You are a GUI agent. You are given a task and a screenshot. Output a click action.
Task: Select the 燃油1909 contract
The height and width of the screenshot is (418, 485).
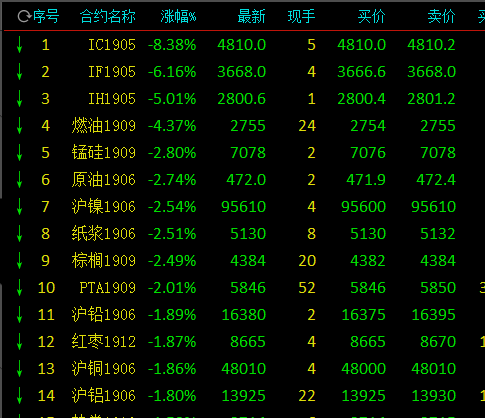tap(104, 126)
